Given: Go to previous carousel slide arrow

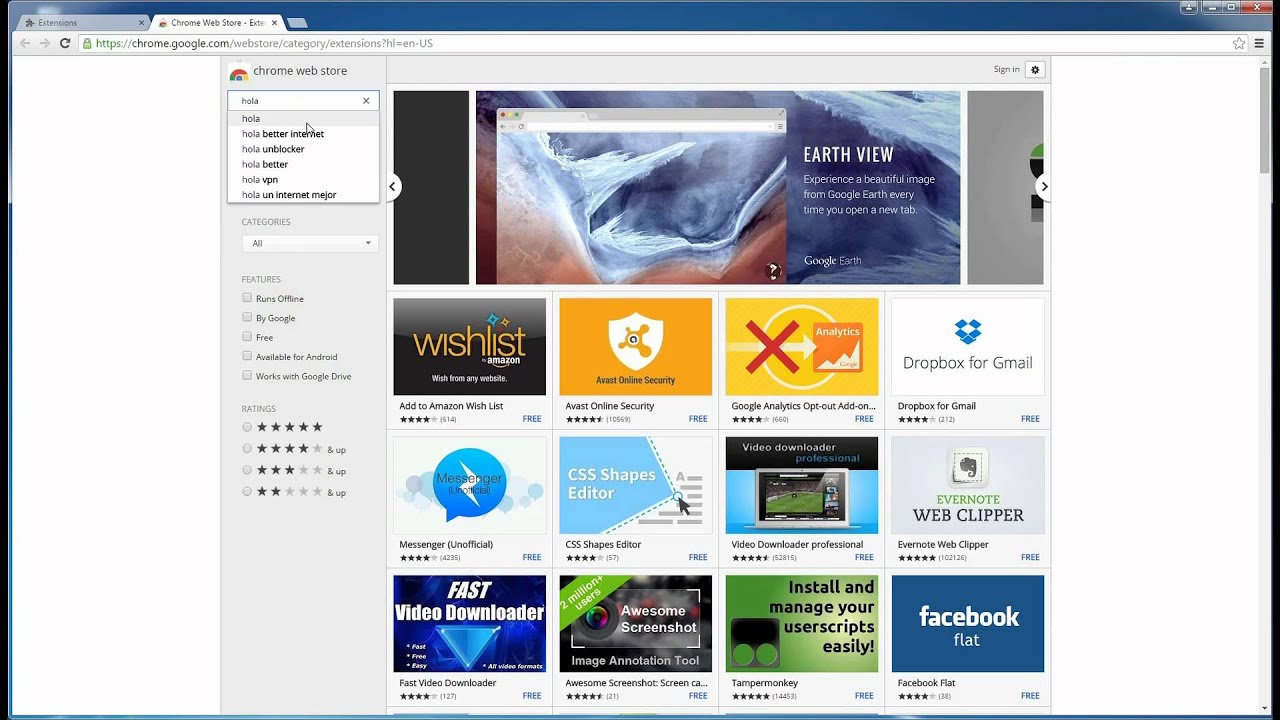Looking at the screenshot, I should 393,186.
